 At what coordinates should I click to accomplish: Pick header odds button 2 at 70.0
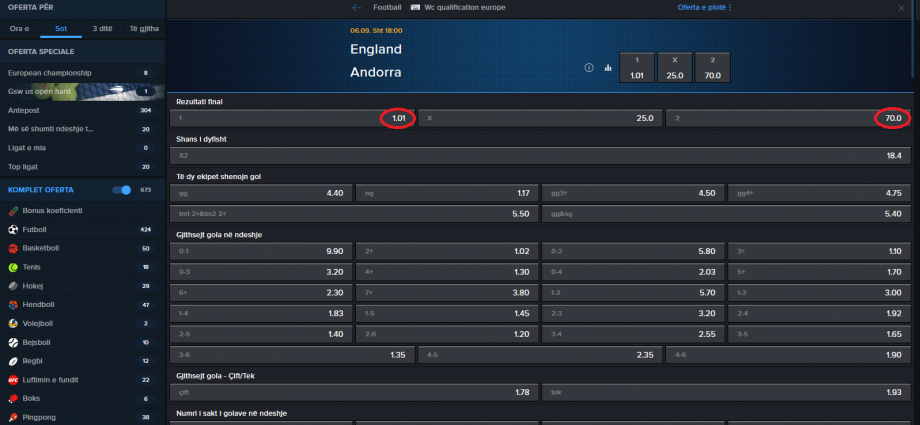(712, 68)
